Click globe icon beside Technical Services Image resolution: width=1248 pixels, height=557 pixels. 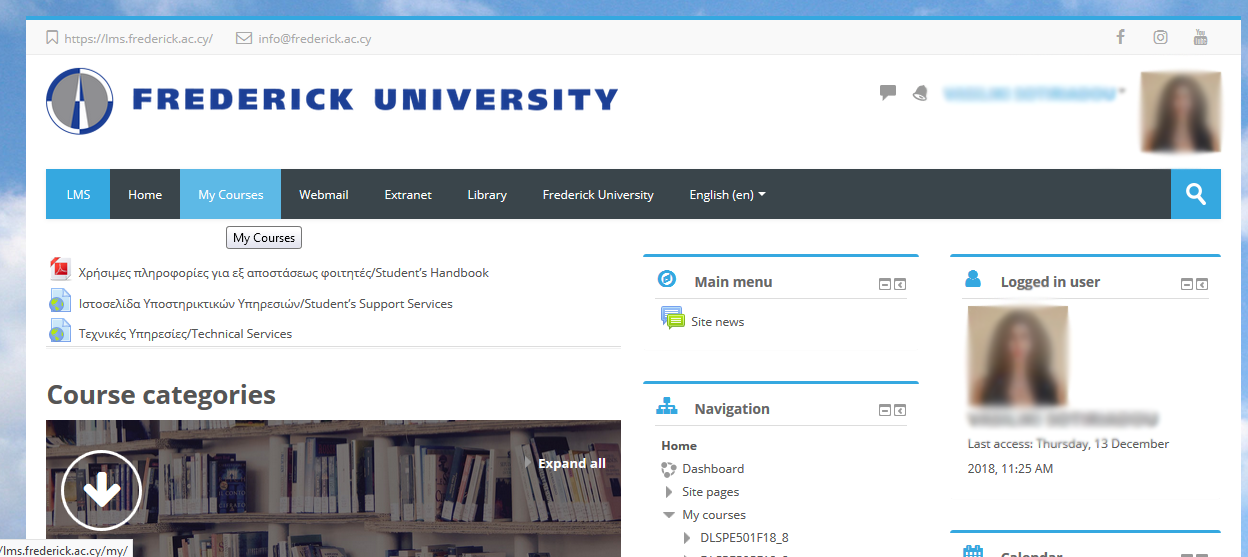point(60,332)
